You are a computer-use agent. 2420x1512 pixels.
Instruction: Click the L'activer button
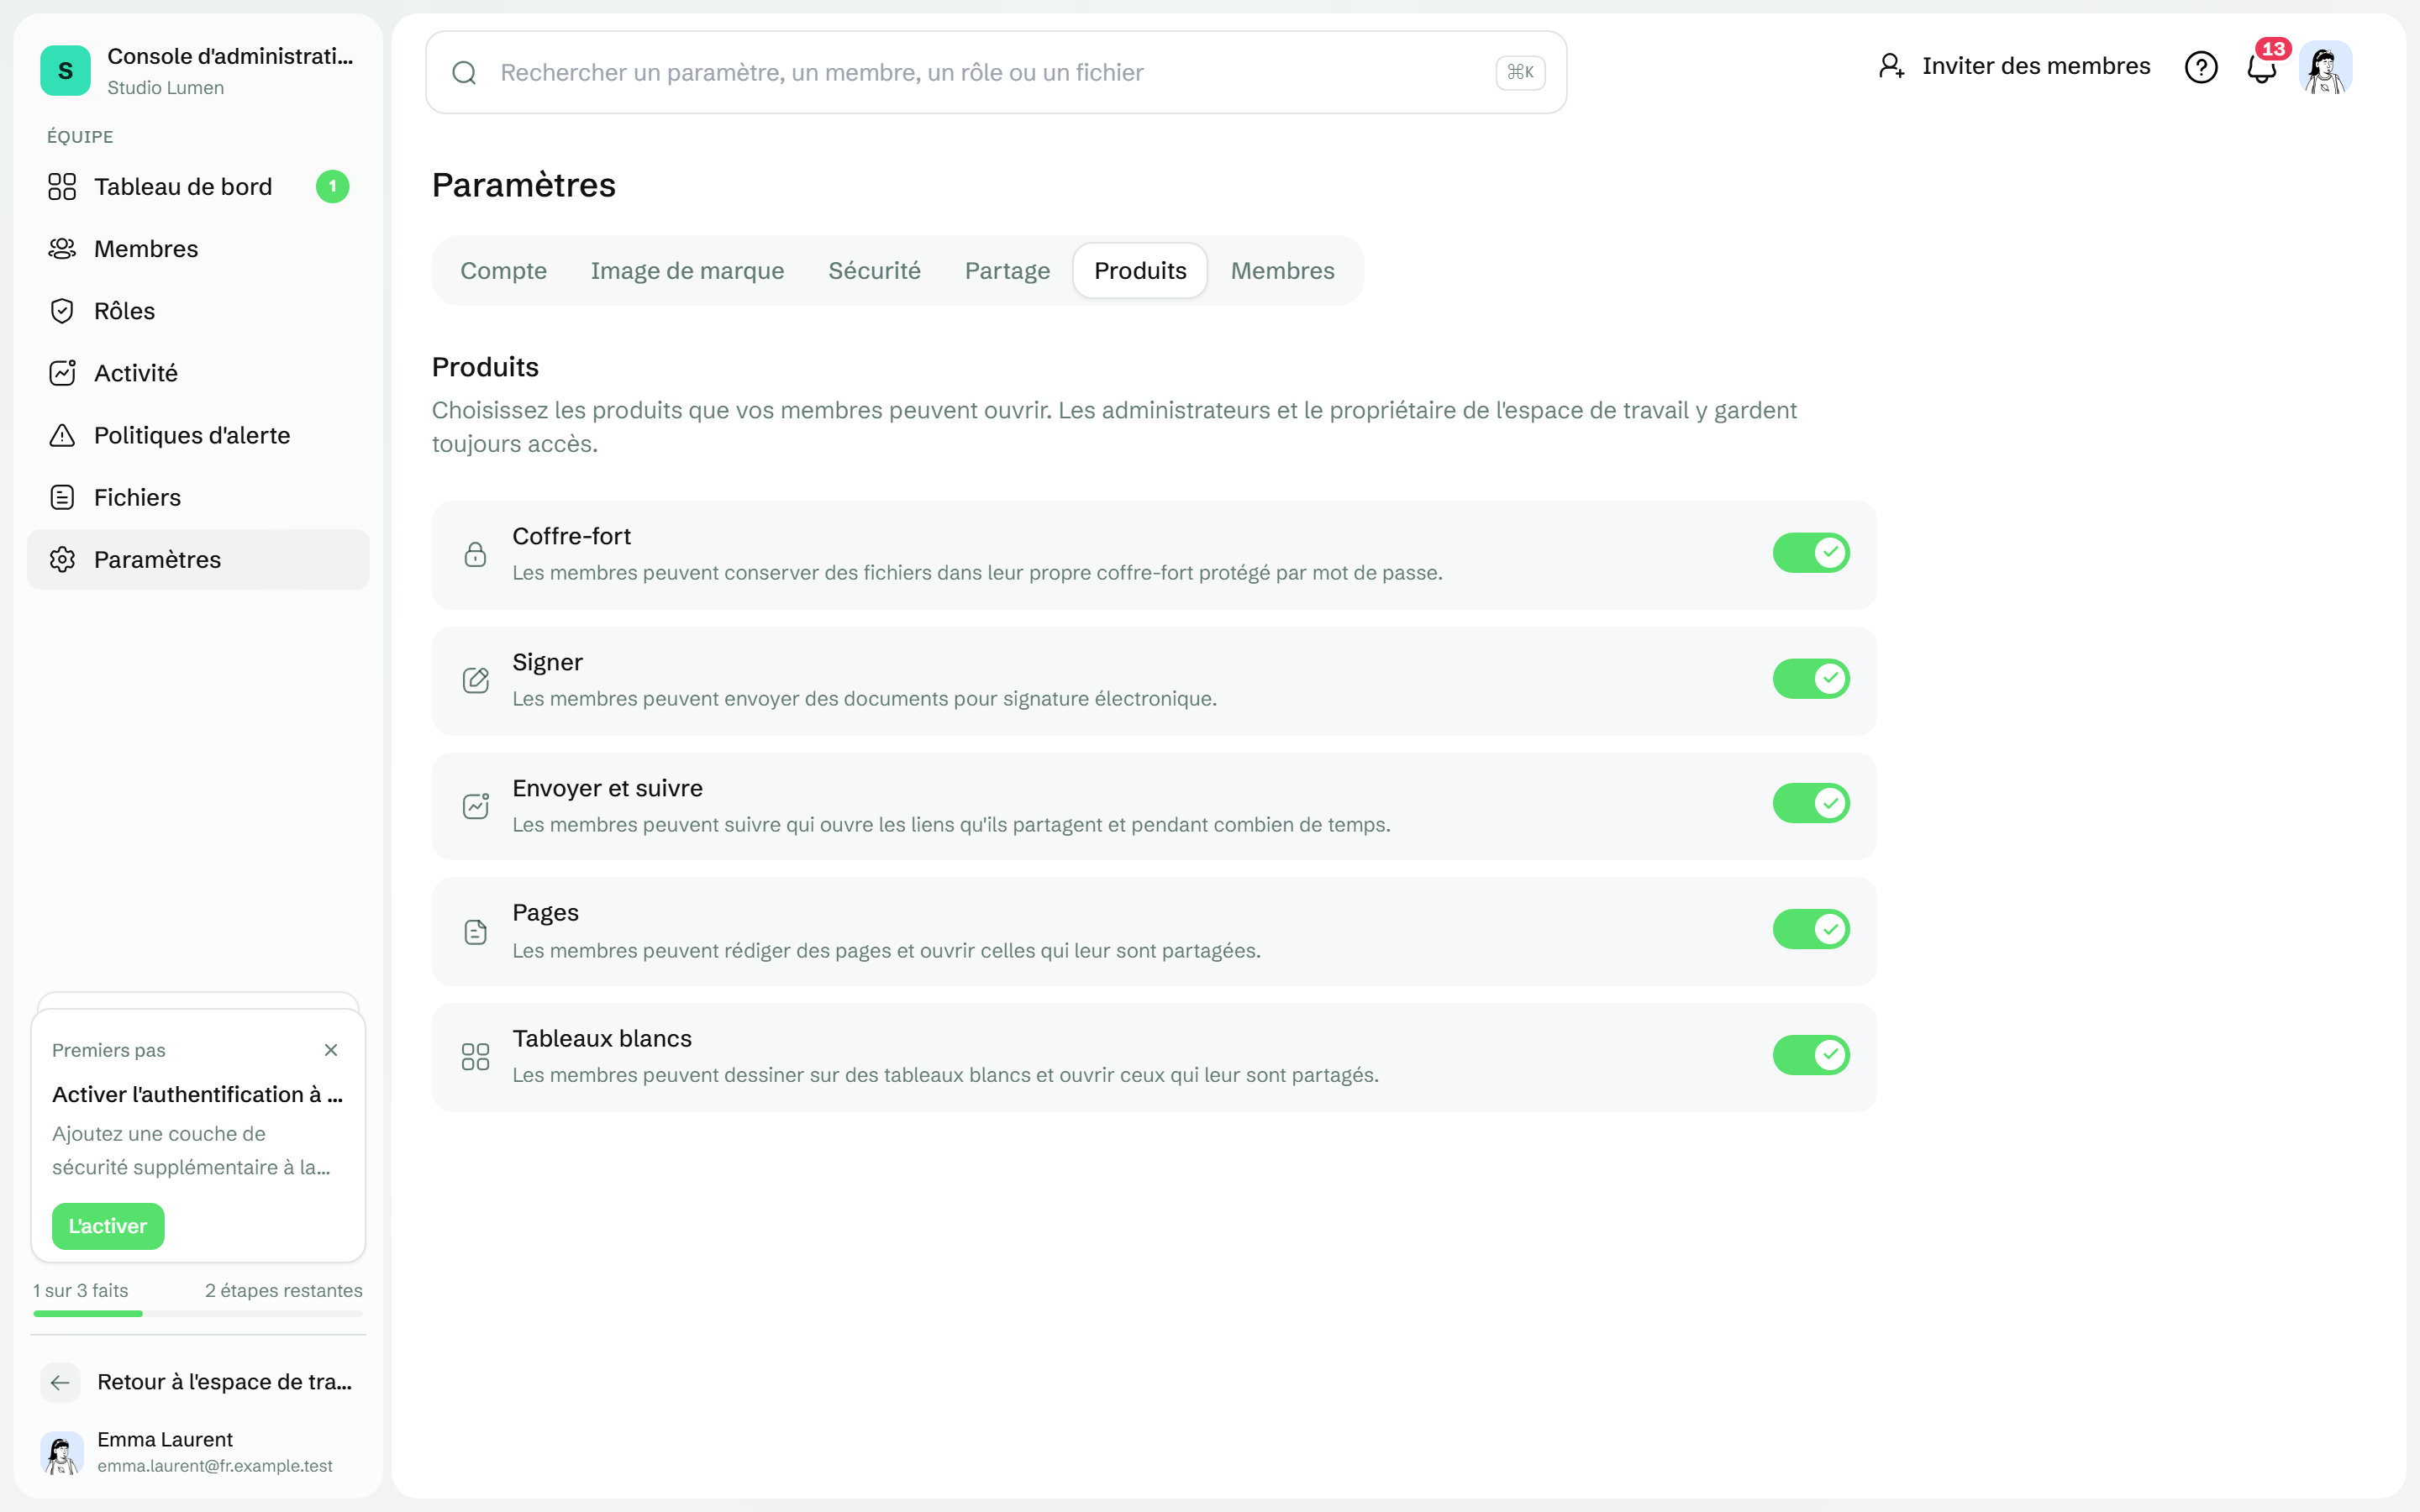[108, 1226]
